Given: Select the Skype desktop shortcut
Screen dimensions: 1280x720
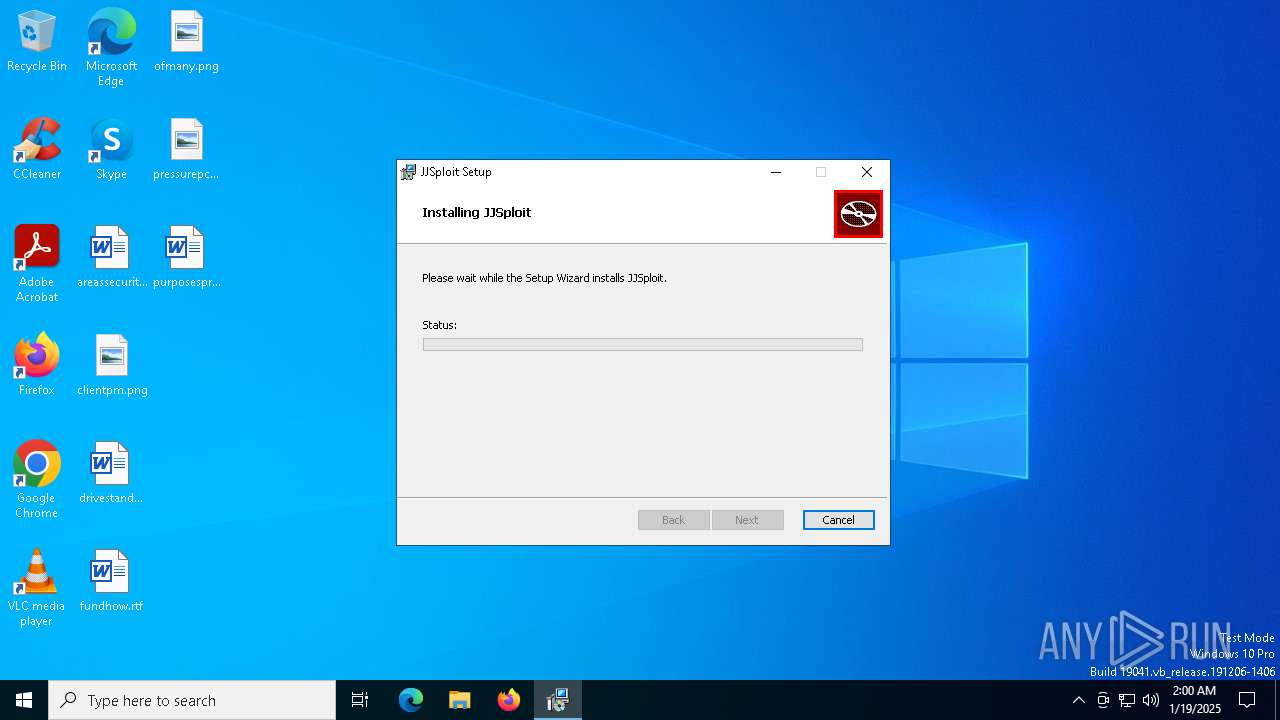Looking at the screenshot, I should (111, 149).
